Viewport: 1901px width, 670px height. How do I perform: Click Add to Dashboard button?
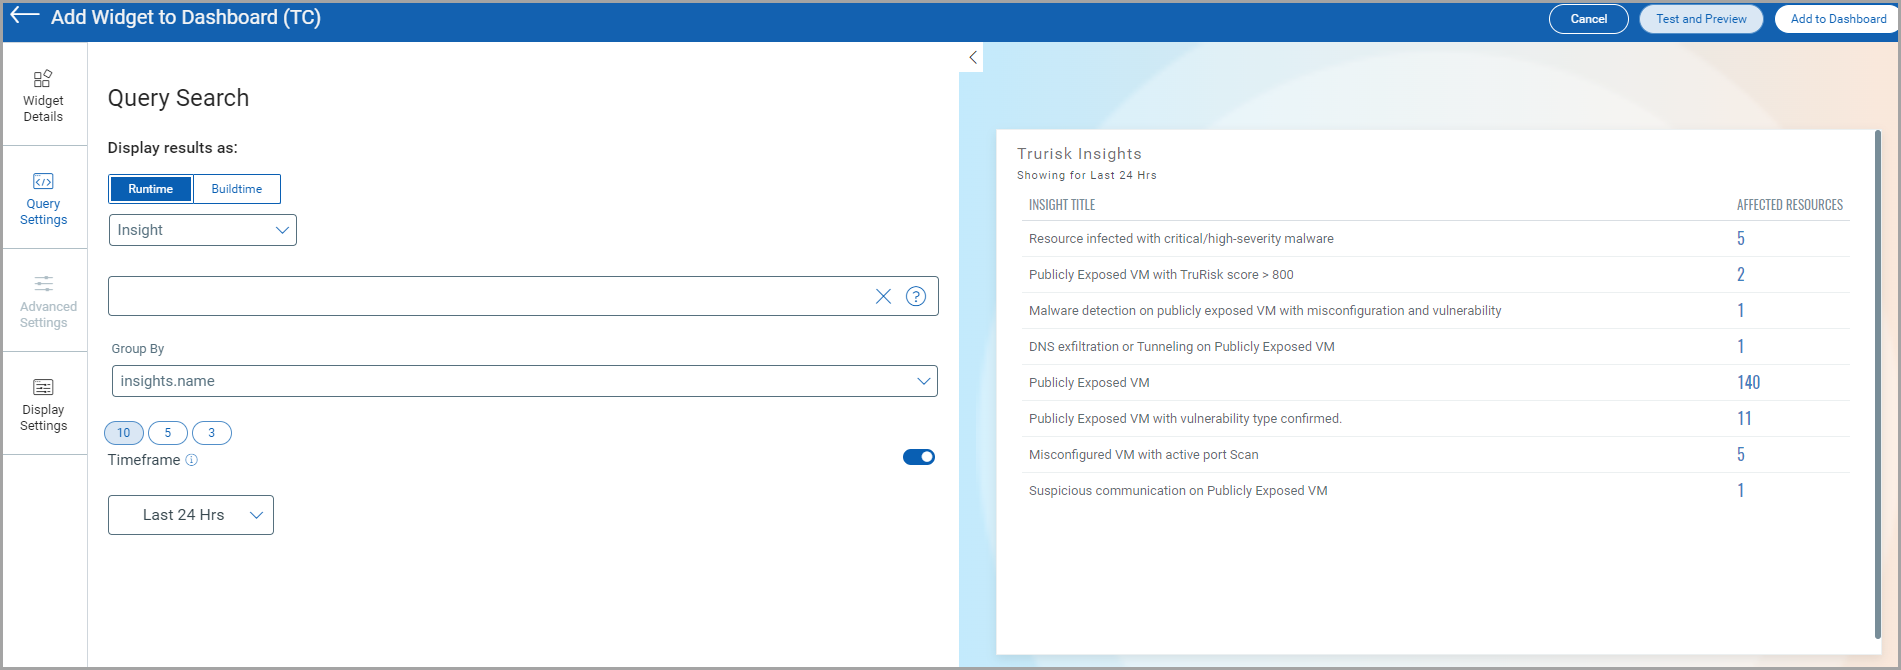(1838, 19)
